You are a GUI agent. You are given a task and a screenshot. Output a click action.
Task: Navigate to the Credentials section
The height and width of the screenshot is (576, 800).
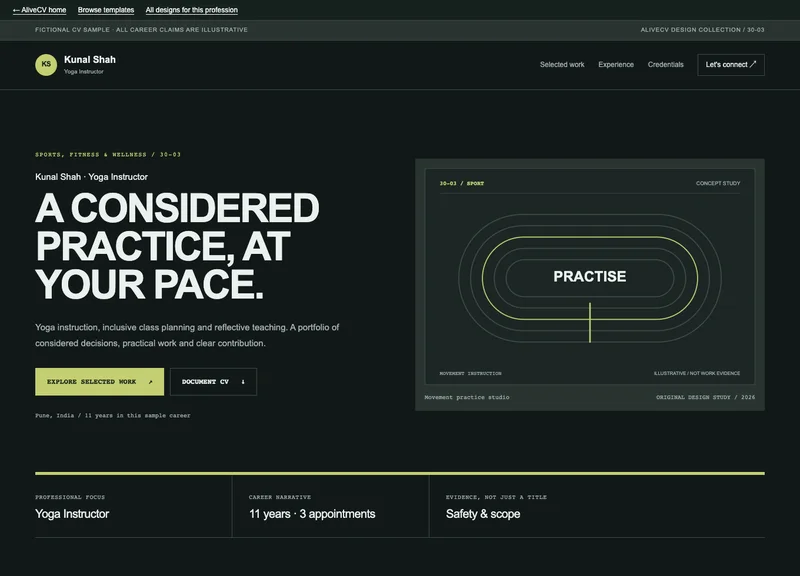point(665,65)
